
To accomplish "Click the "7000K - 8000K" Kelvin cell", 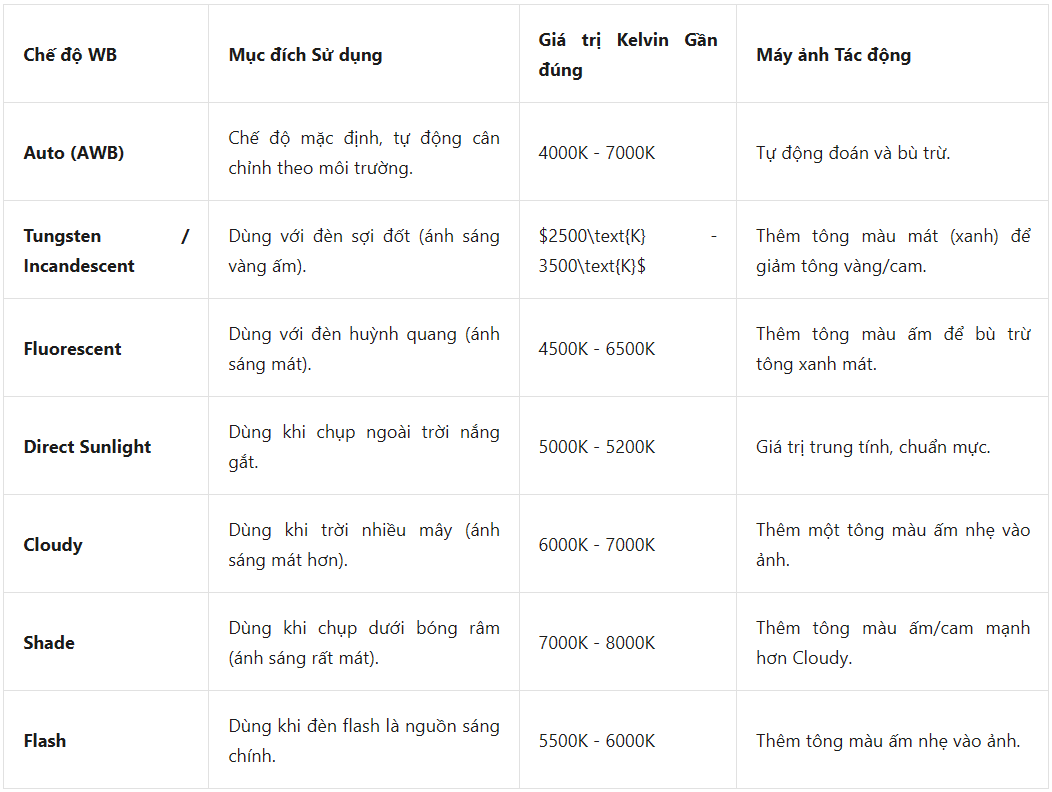I will pos(596,643).
